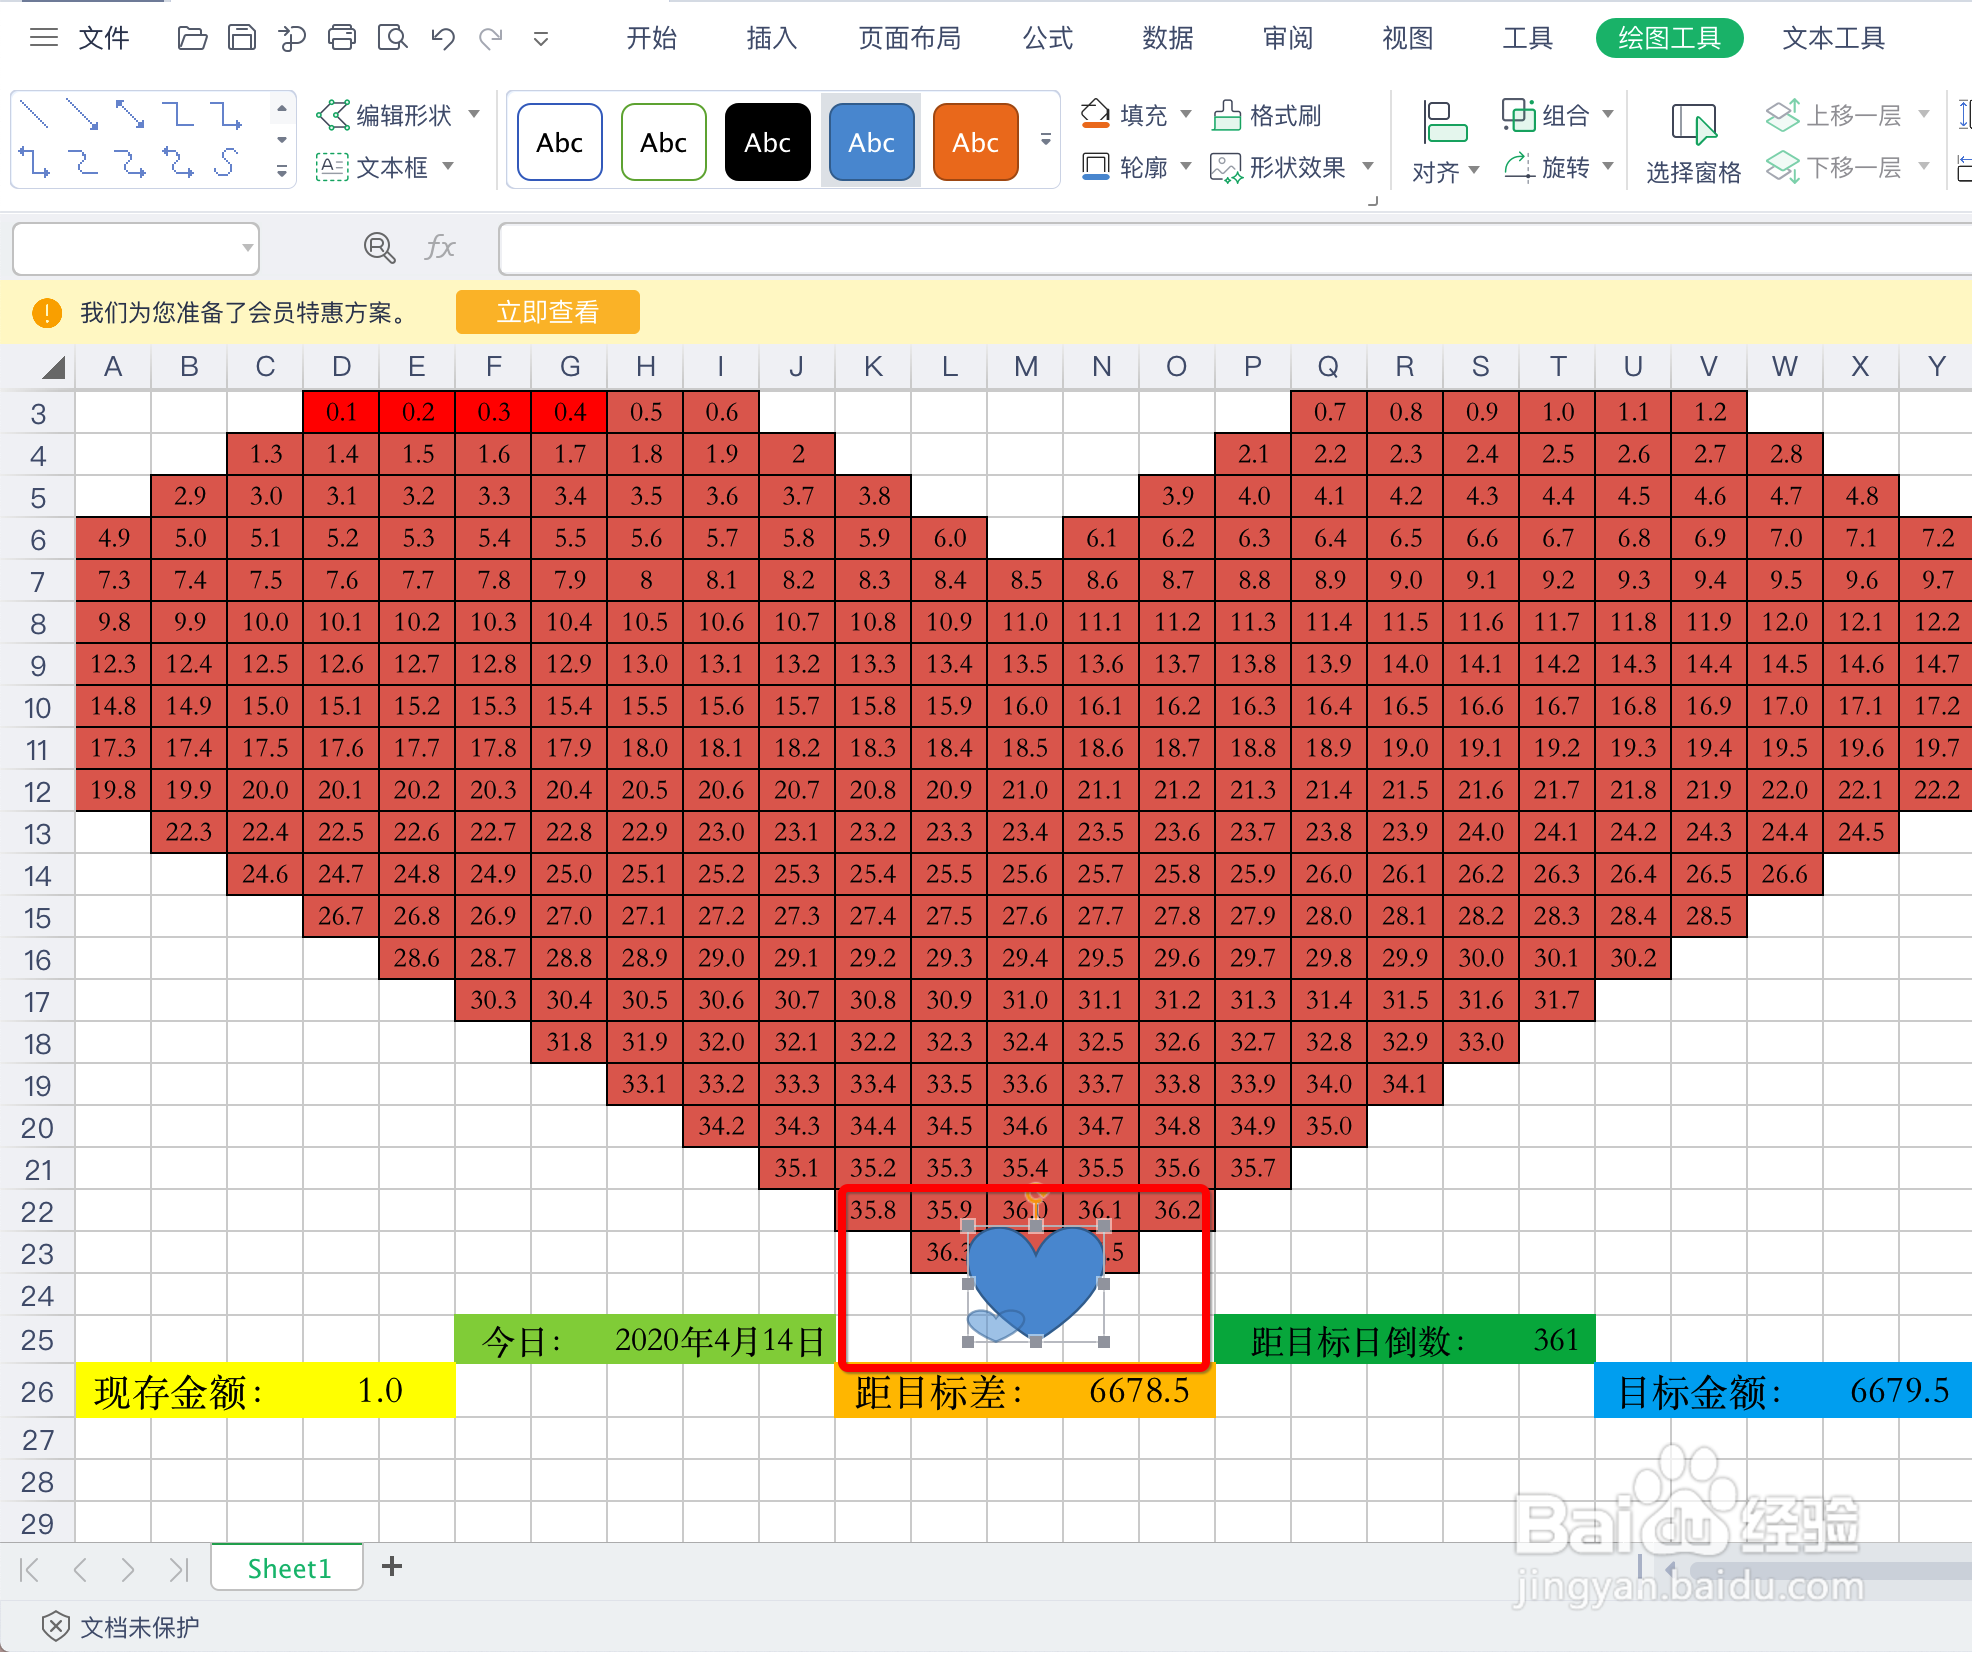Expand the shape style gallery arrow

click(1046, 141)
